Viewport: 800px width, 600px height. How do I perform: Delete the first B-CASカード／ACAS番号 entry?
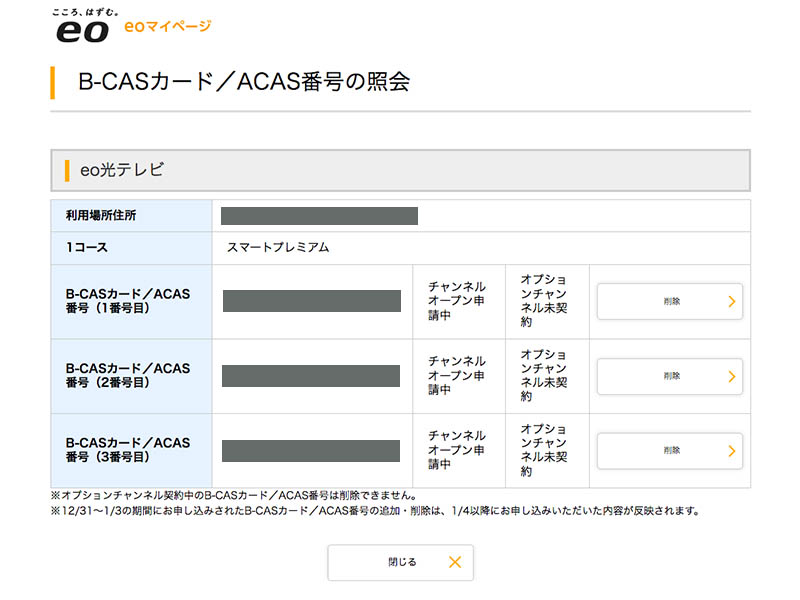(668, 301)
